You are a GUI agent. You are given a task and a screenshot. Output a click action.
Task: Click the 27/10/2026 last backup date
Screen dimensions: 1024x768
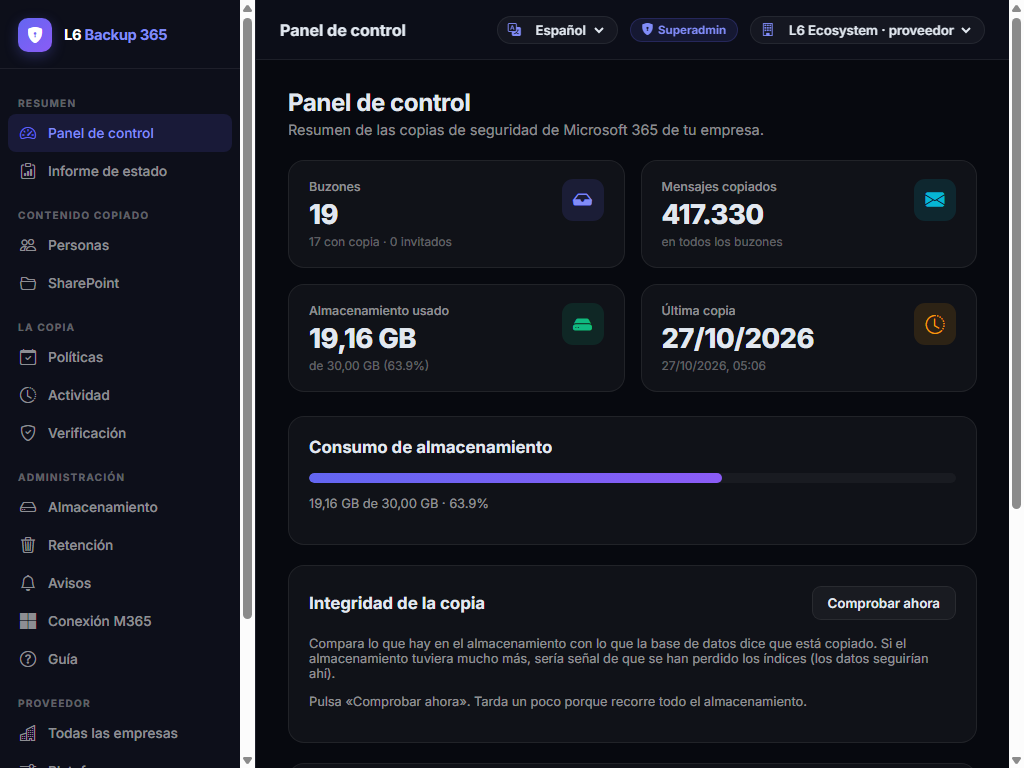(738, 339)
